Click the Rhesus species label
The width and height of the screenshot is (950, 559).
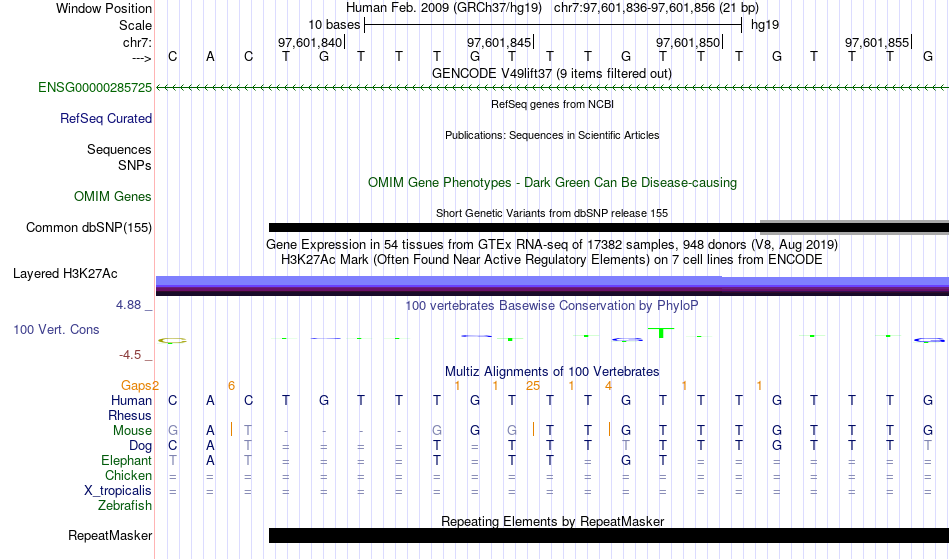(x=130, y=416)
